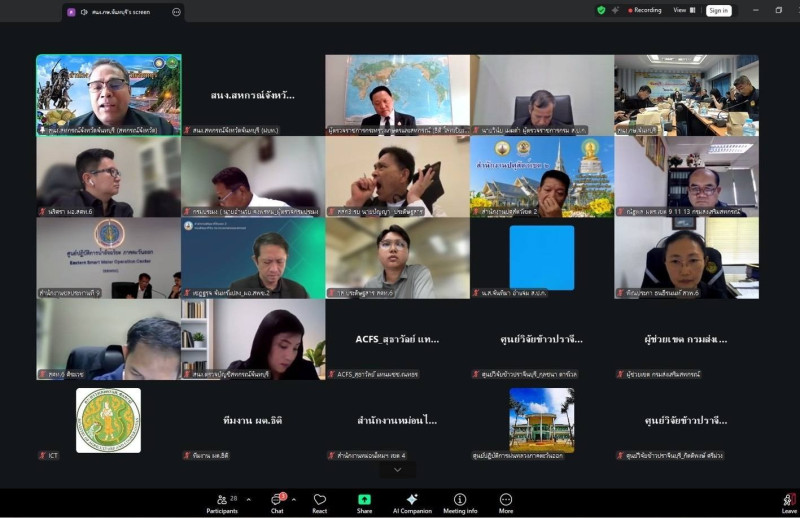The image size is (800, 518).
Task: Click the Sign in button
Action: click(x=718, y=10)
